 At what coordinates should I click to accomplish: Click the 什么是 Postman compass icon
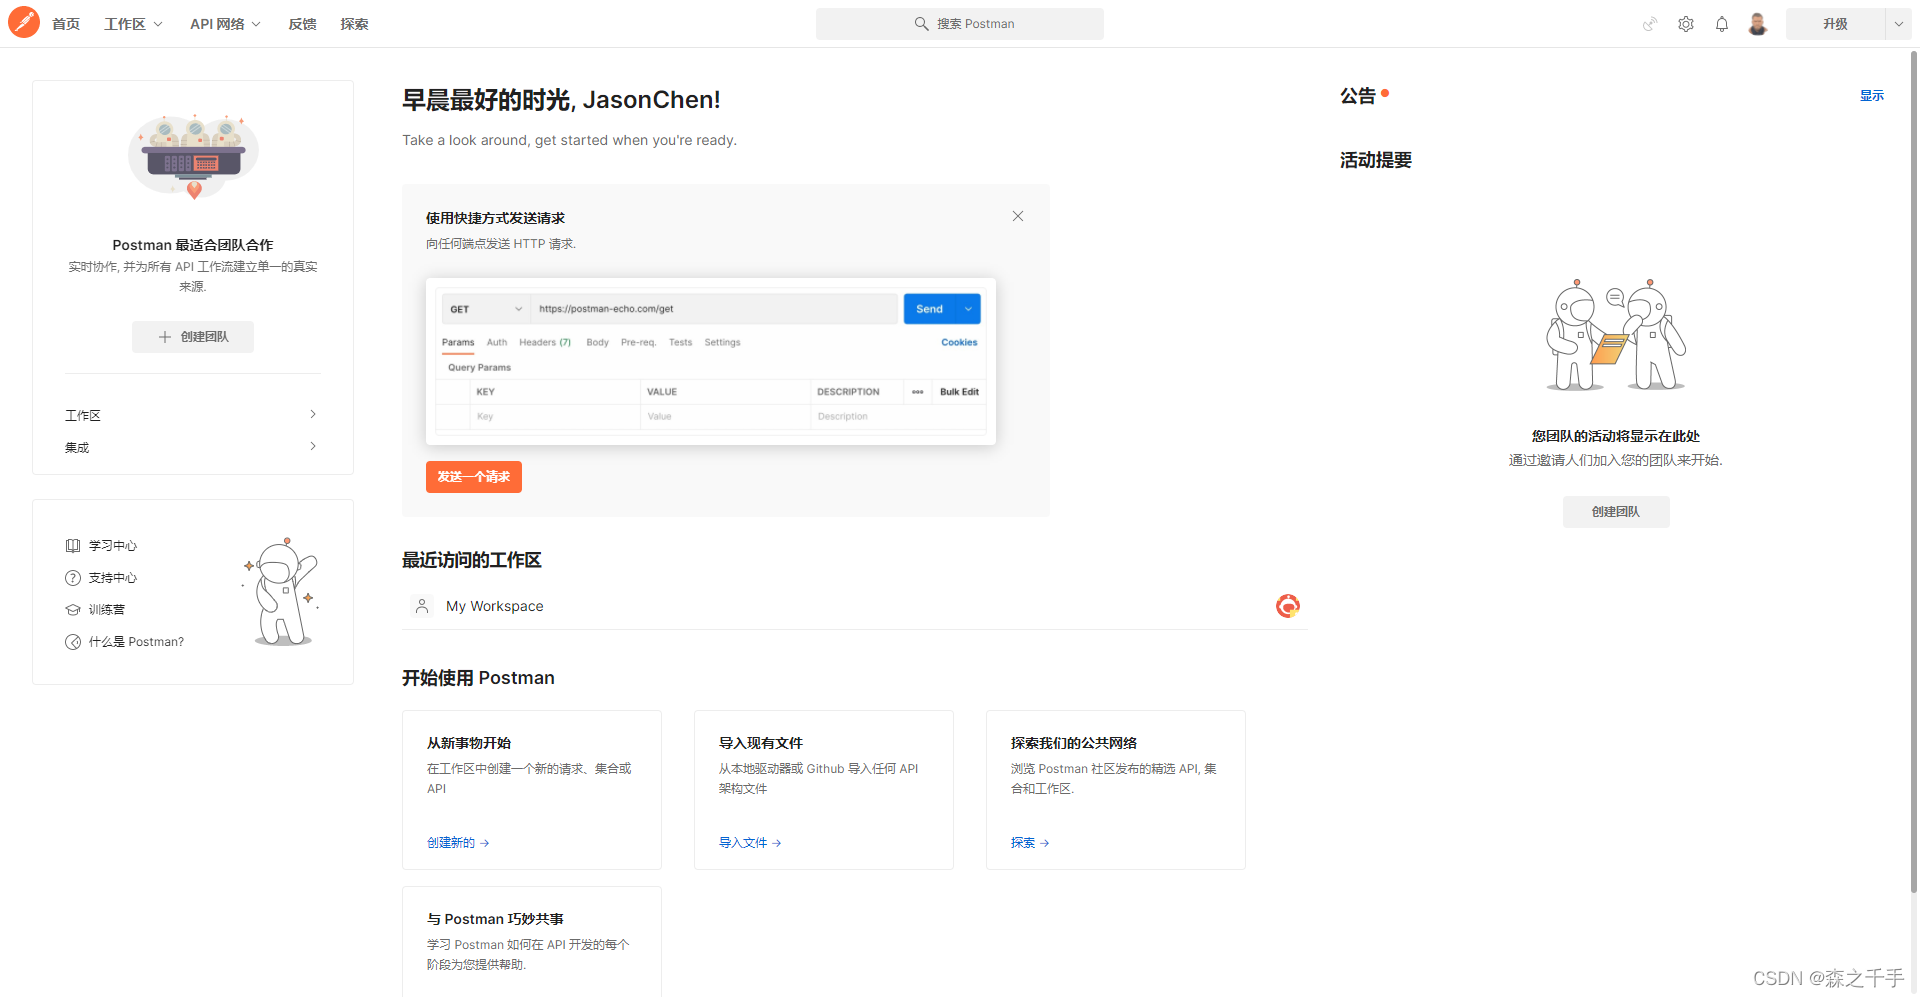[x=73, y=642]
